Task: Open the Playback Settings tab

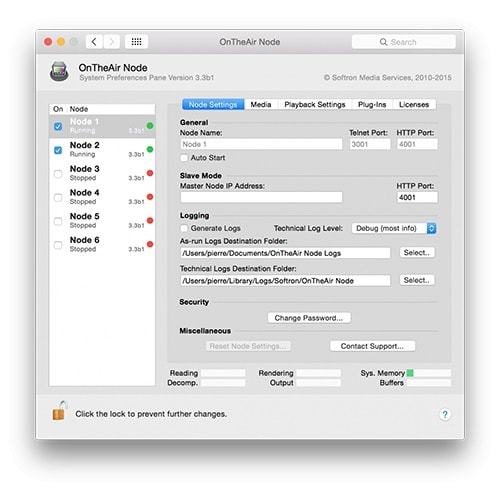Action: click(x=315, y=105)
